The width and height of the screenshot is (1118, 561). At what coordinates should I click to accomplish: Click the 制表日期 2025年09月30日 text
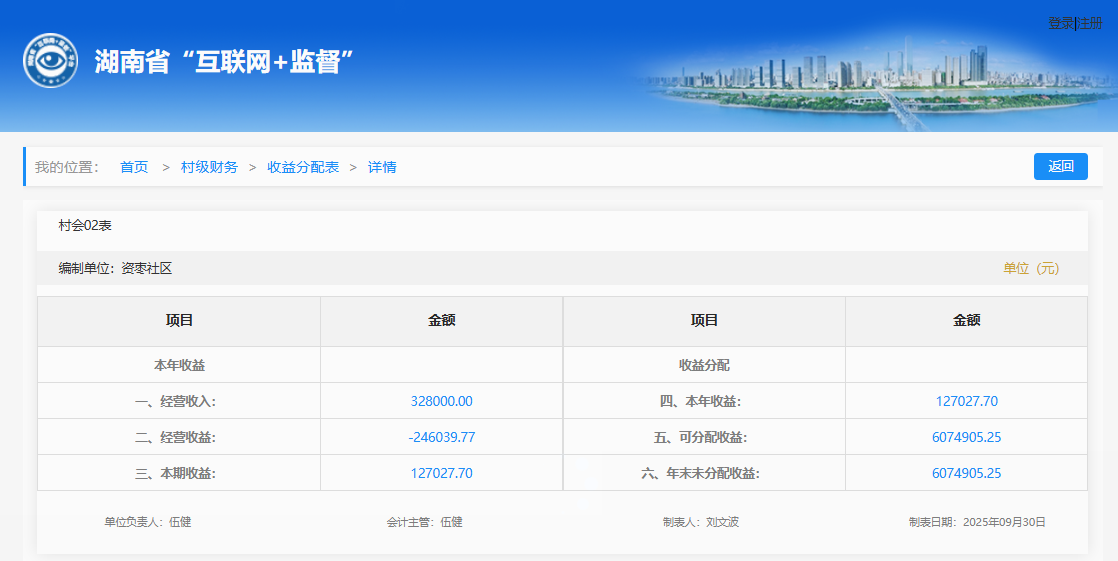click(x=976, y=522)
